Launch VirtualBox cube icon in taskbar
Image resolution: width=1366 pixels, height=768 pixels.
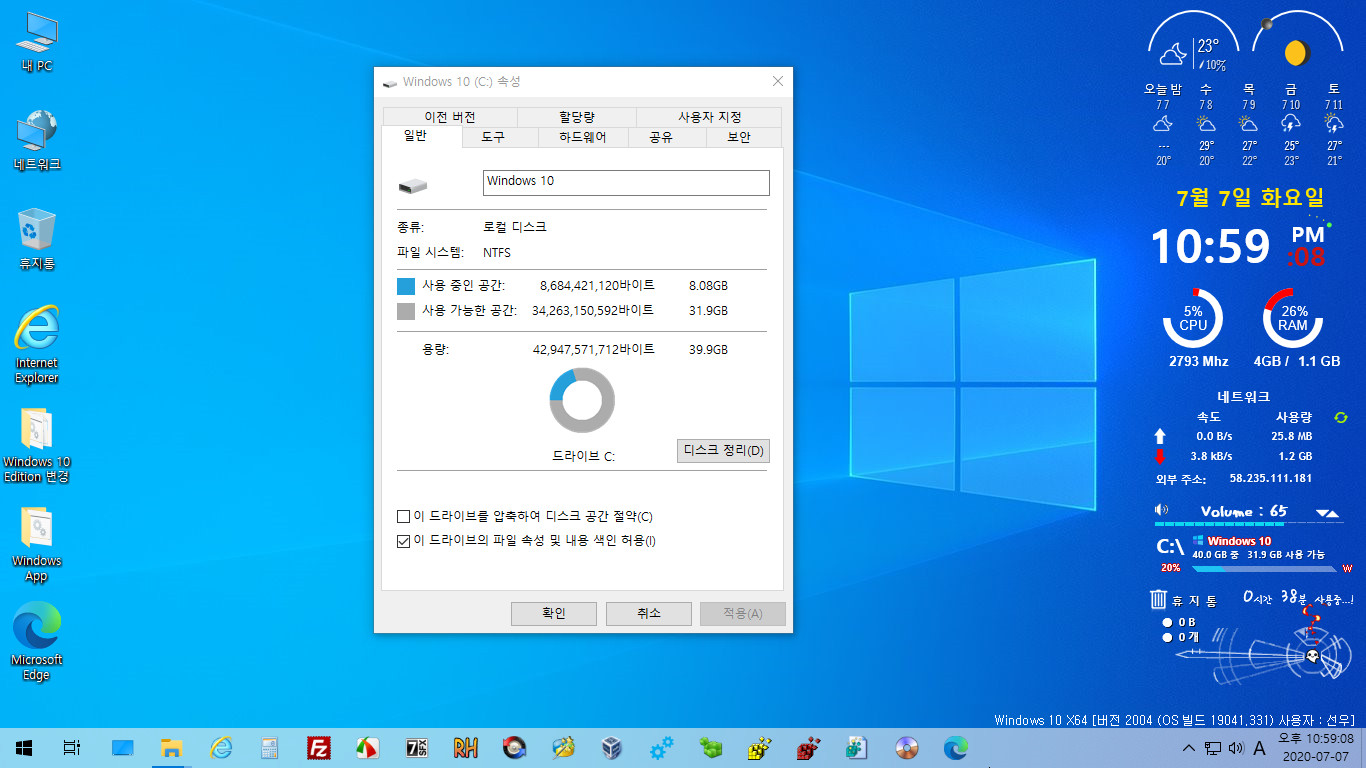[613, 747]
